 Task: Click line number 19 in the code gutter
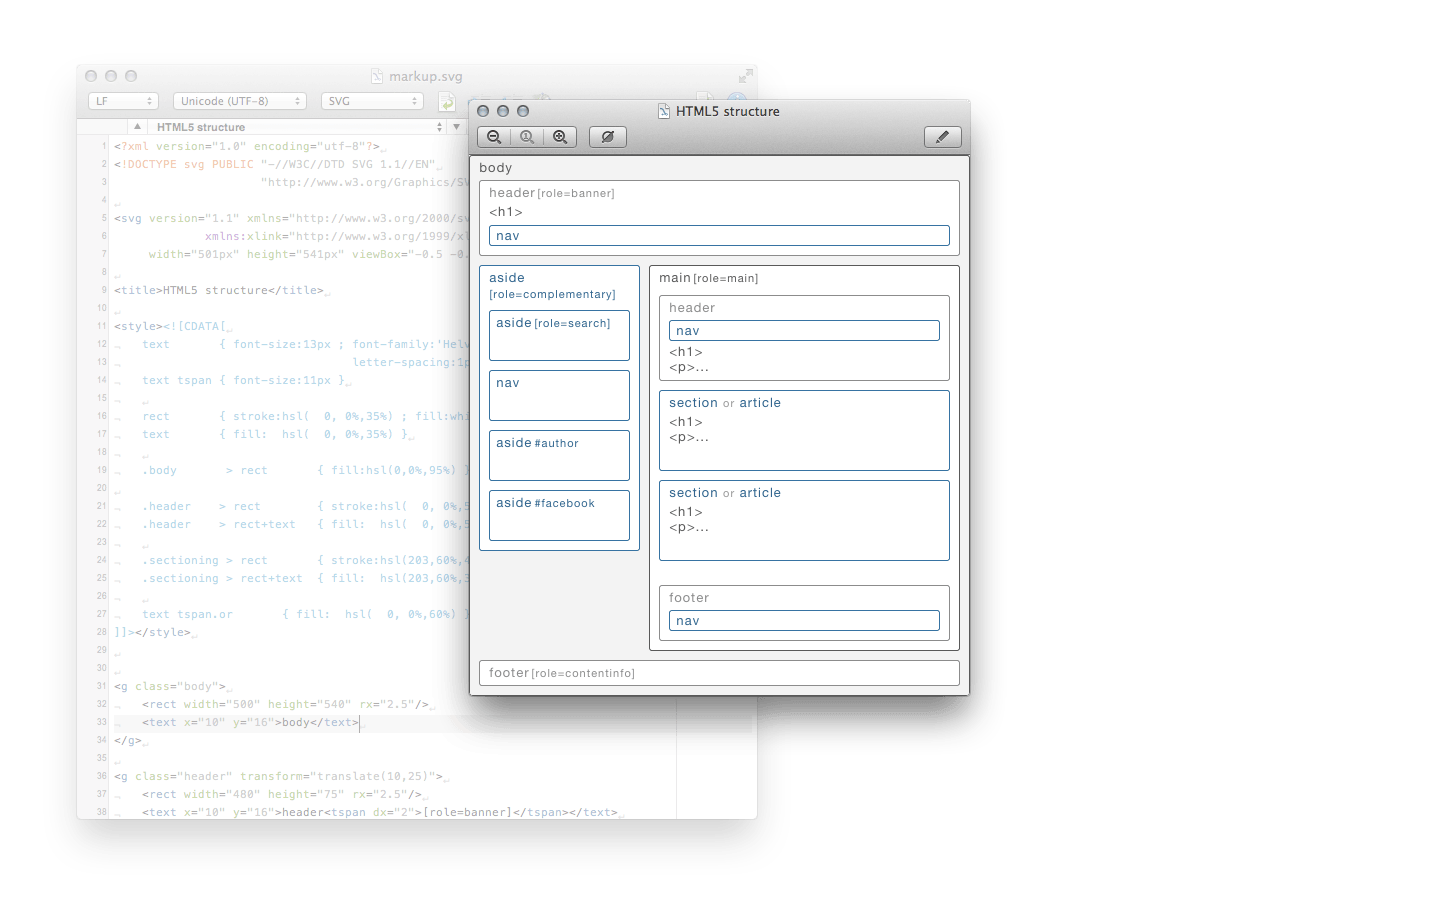pos(101,470)
